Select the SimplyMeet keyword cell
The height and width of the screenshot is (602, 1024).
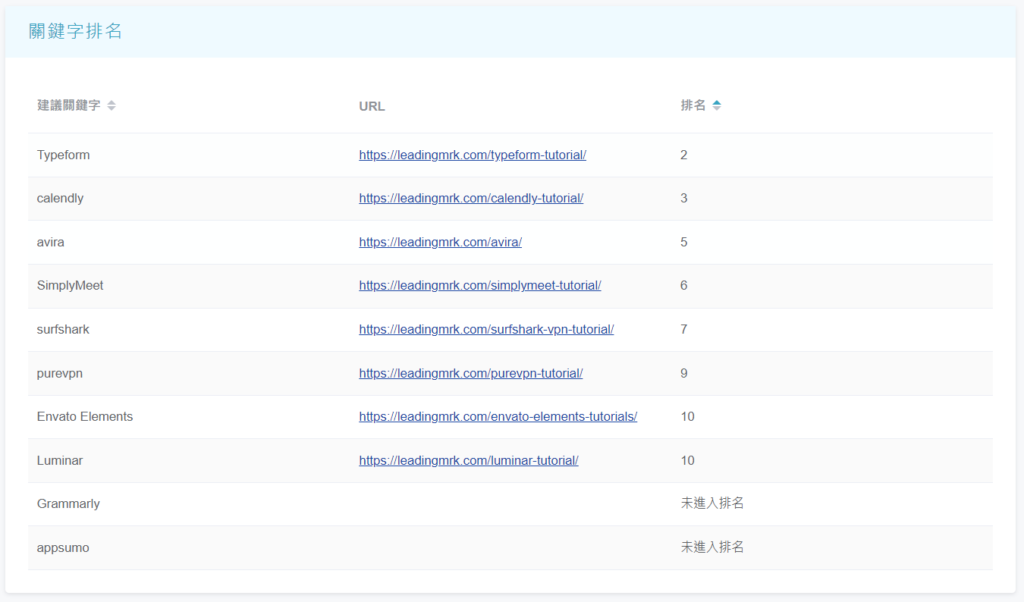pos(70,285)
